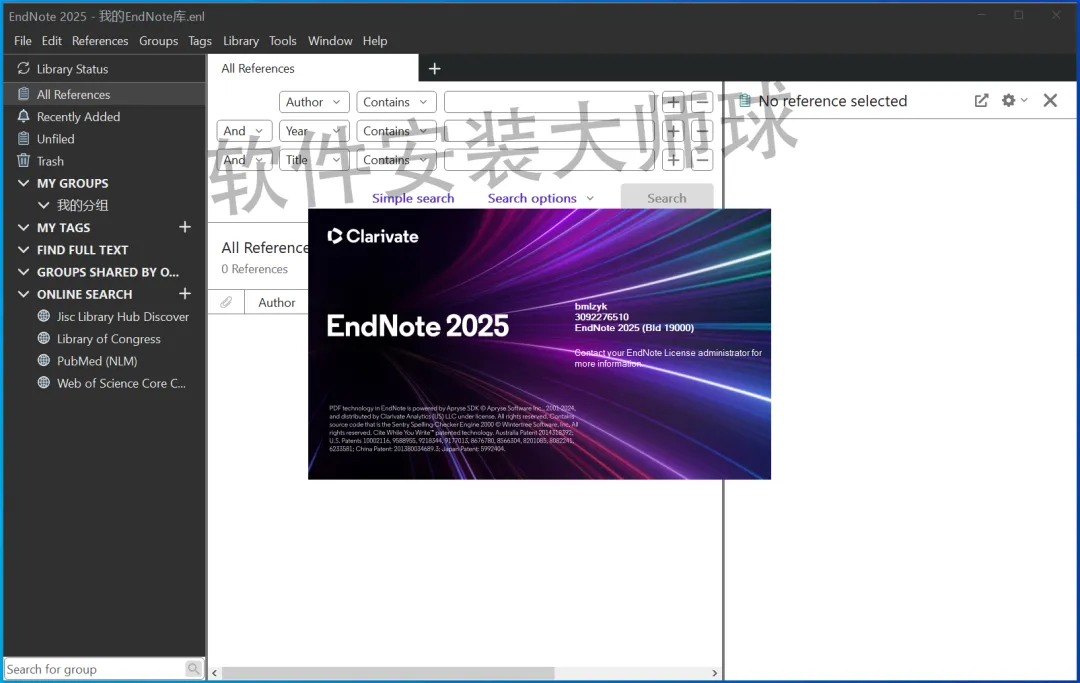
Task: Open the And operator dropdown for Title row
Action: coord(245,160)
